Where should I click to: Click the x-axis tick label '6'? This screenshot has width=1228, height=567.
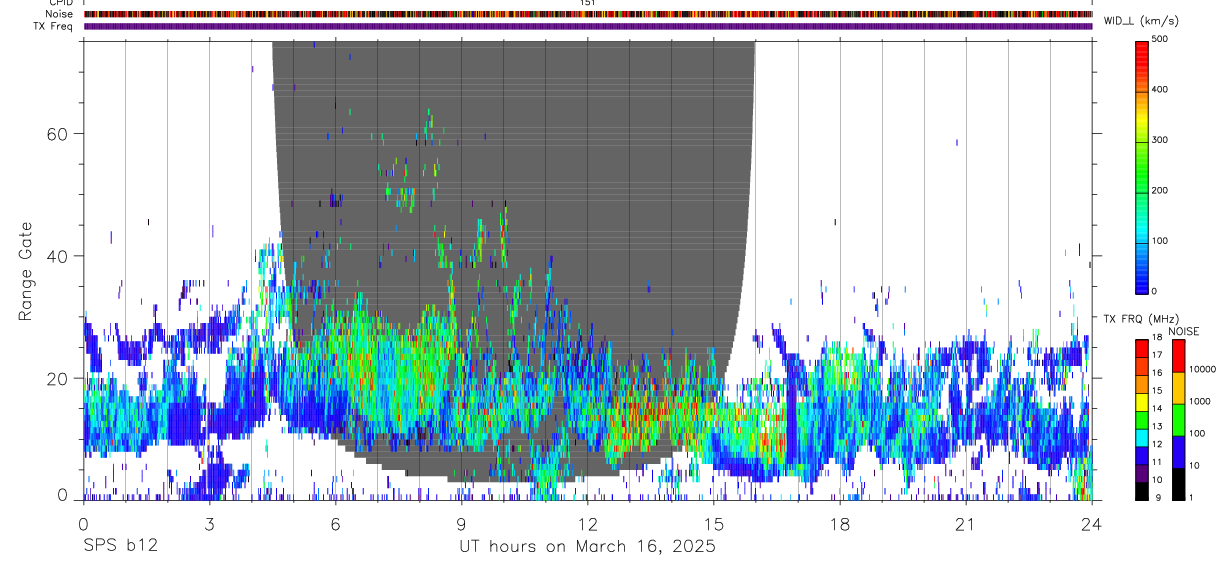[335, 524]
